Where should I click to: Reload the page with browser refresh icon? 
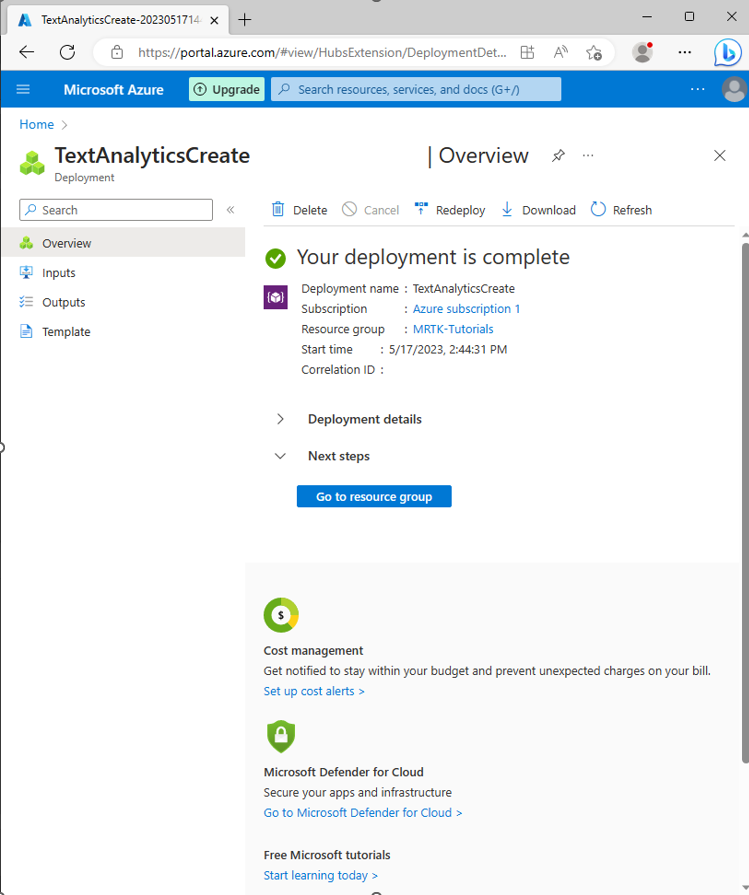[x=67, y=53]
